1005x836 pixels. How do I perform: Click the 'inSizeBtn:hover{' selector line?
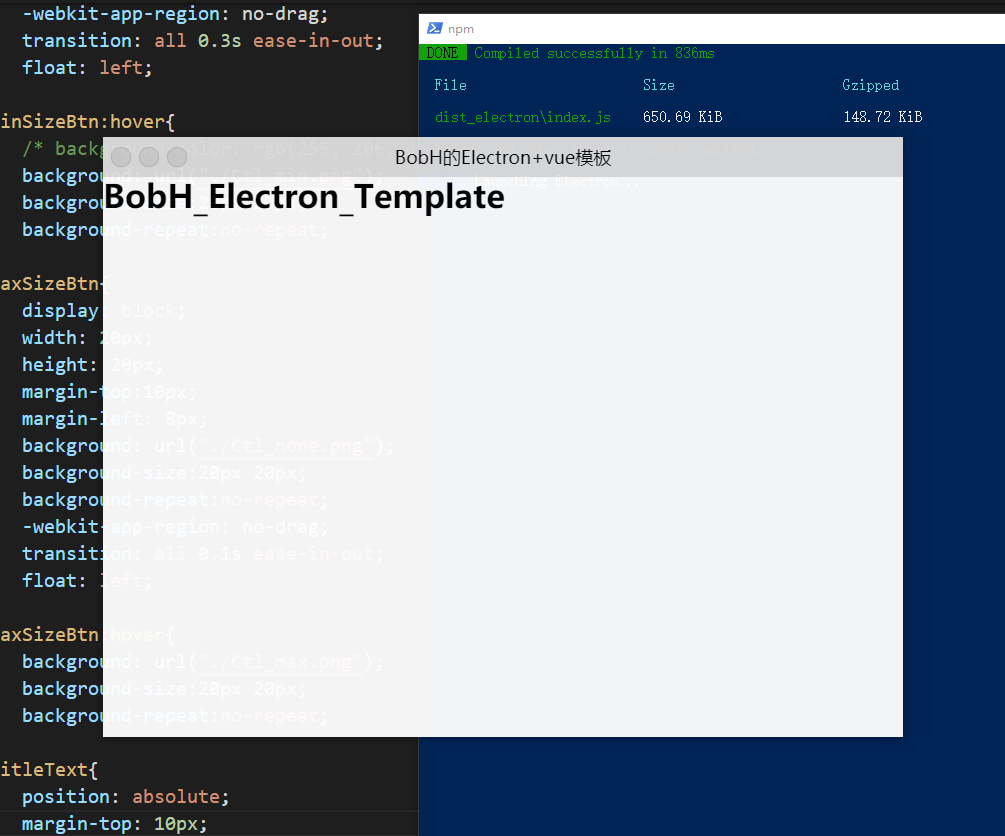(x=88, y=121)
